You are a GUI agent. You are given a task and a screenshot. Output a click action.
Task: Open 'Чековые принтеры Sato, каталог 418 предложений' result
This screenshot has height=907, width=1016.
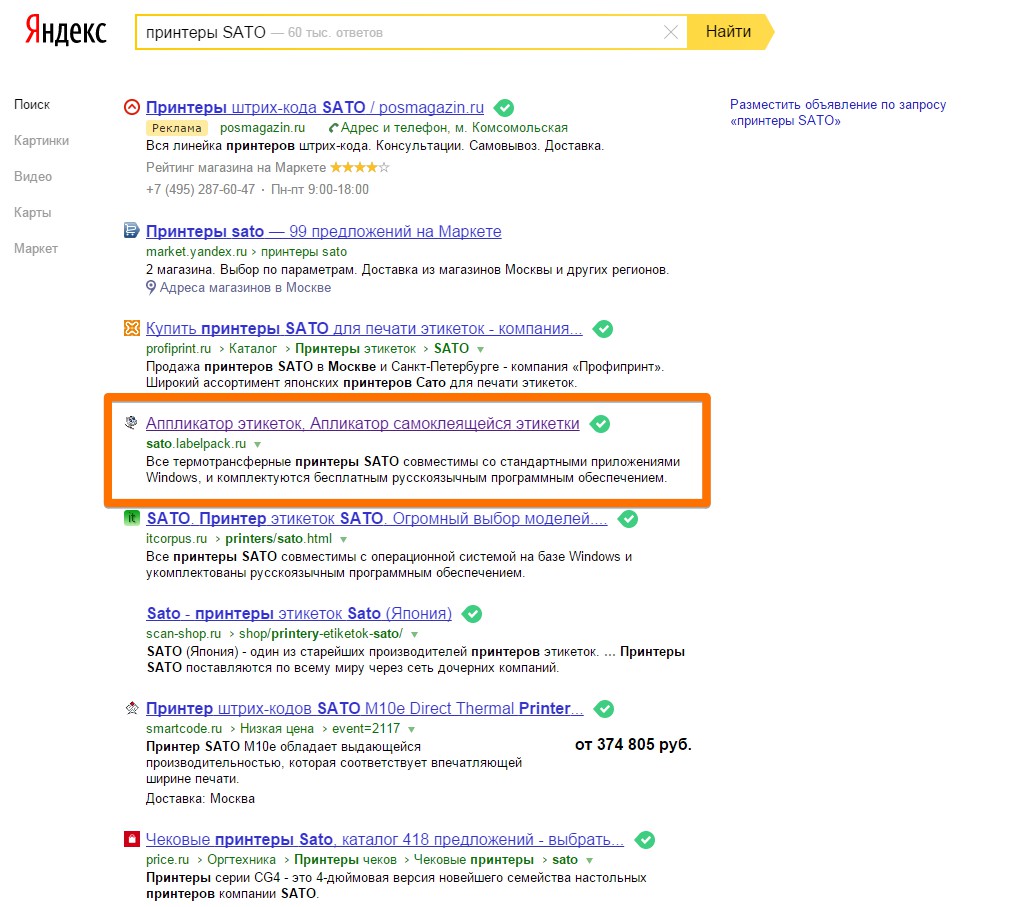click(385, 839)
